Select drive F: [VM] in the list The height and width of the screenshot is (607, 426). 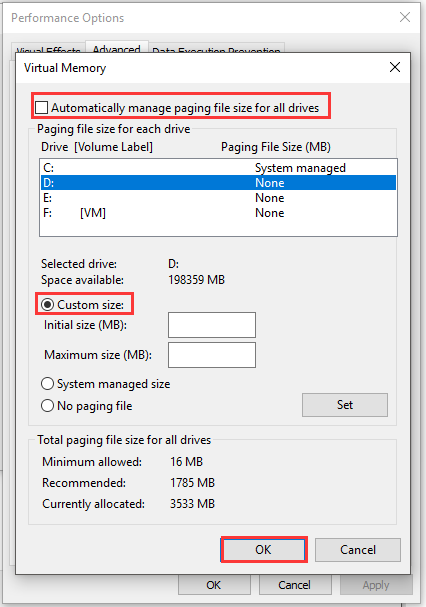[218, 213]
